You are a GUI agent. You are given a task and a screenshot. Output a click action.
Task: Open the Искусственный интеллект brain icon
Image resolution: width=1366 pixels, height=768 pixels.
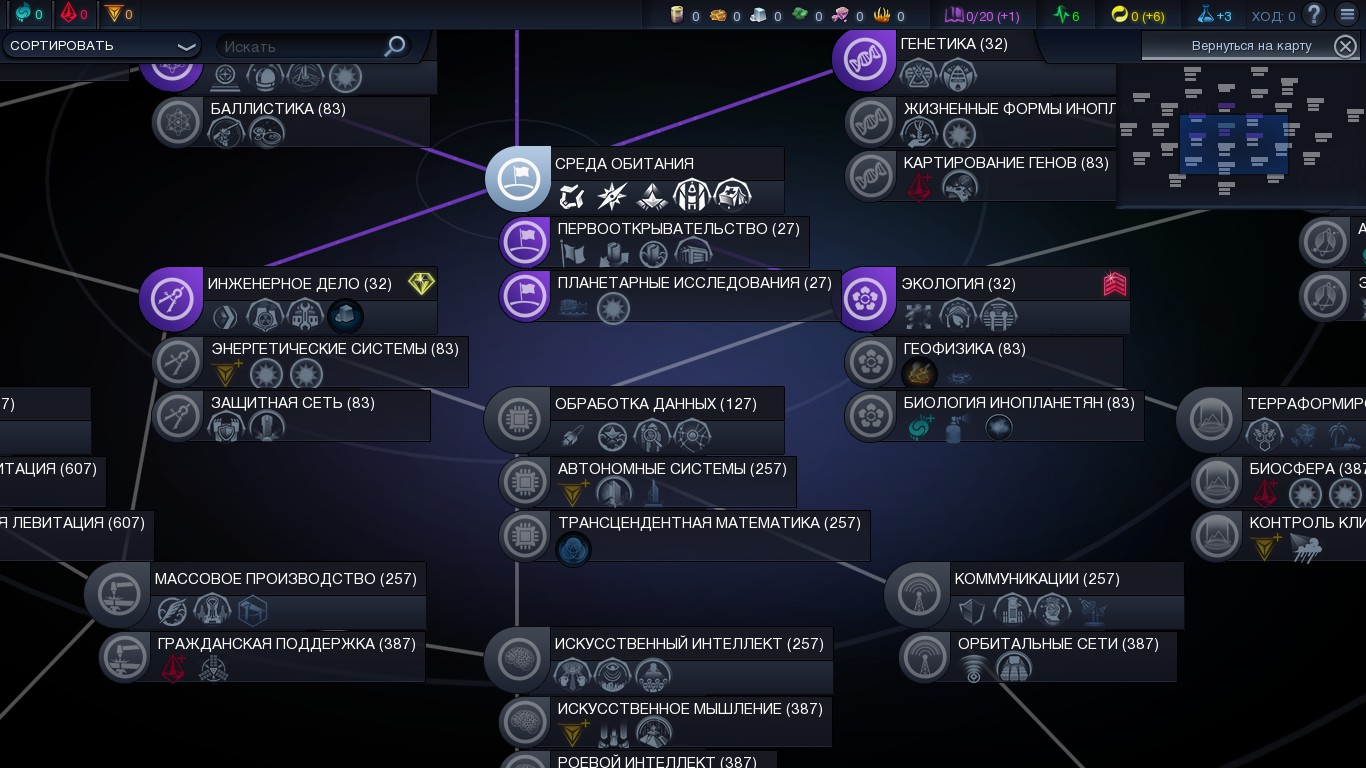(517, 659)
